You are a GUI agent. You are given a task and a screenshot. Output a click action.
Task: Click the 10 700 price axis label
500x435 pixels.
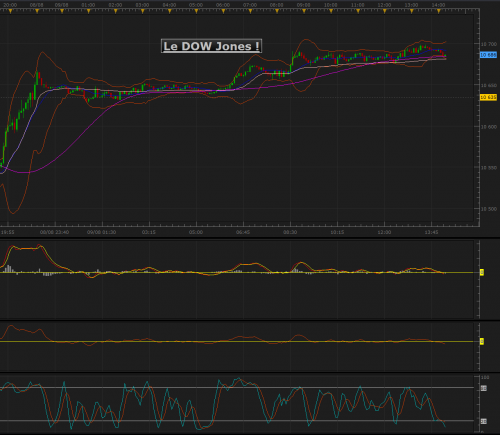click(489, 44)
